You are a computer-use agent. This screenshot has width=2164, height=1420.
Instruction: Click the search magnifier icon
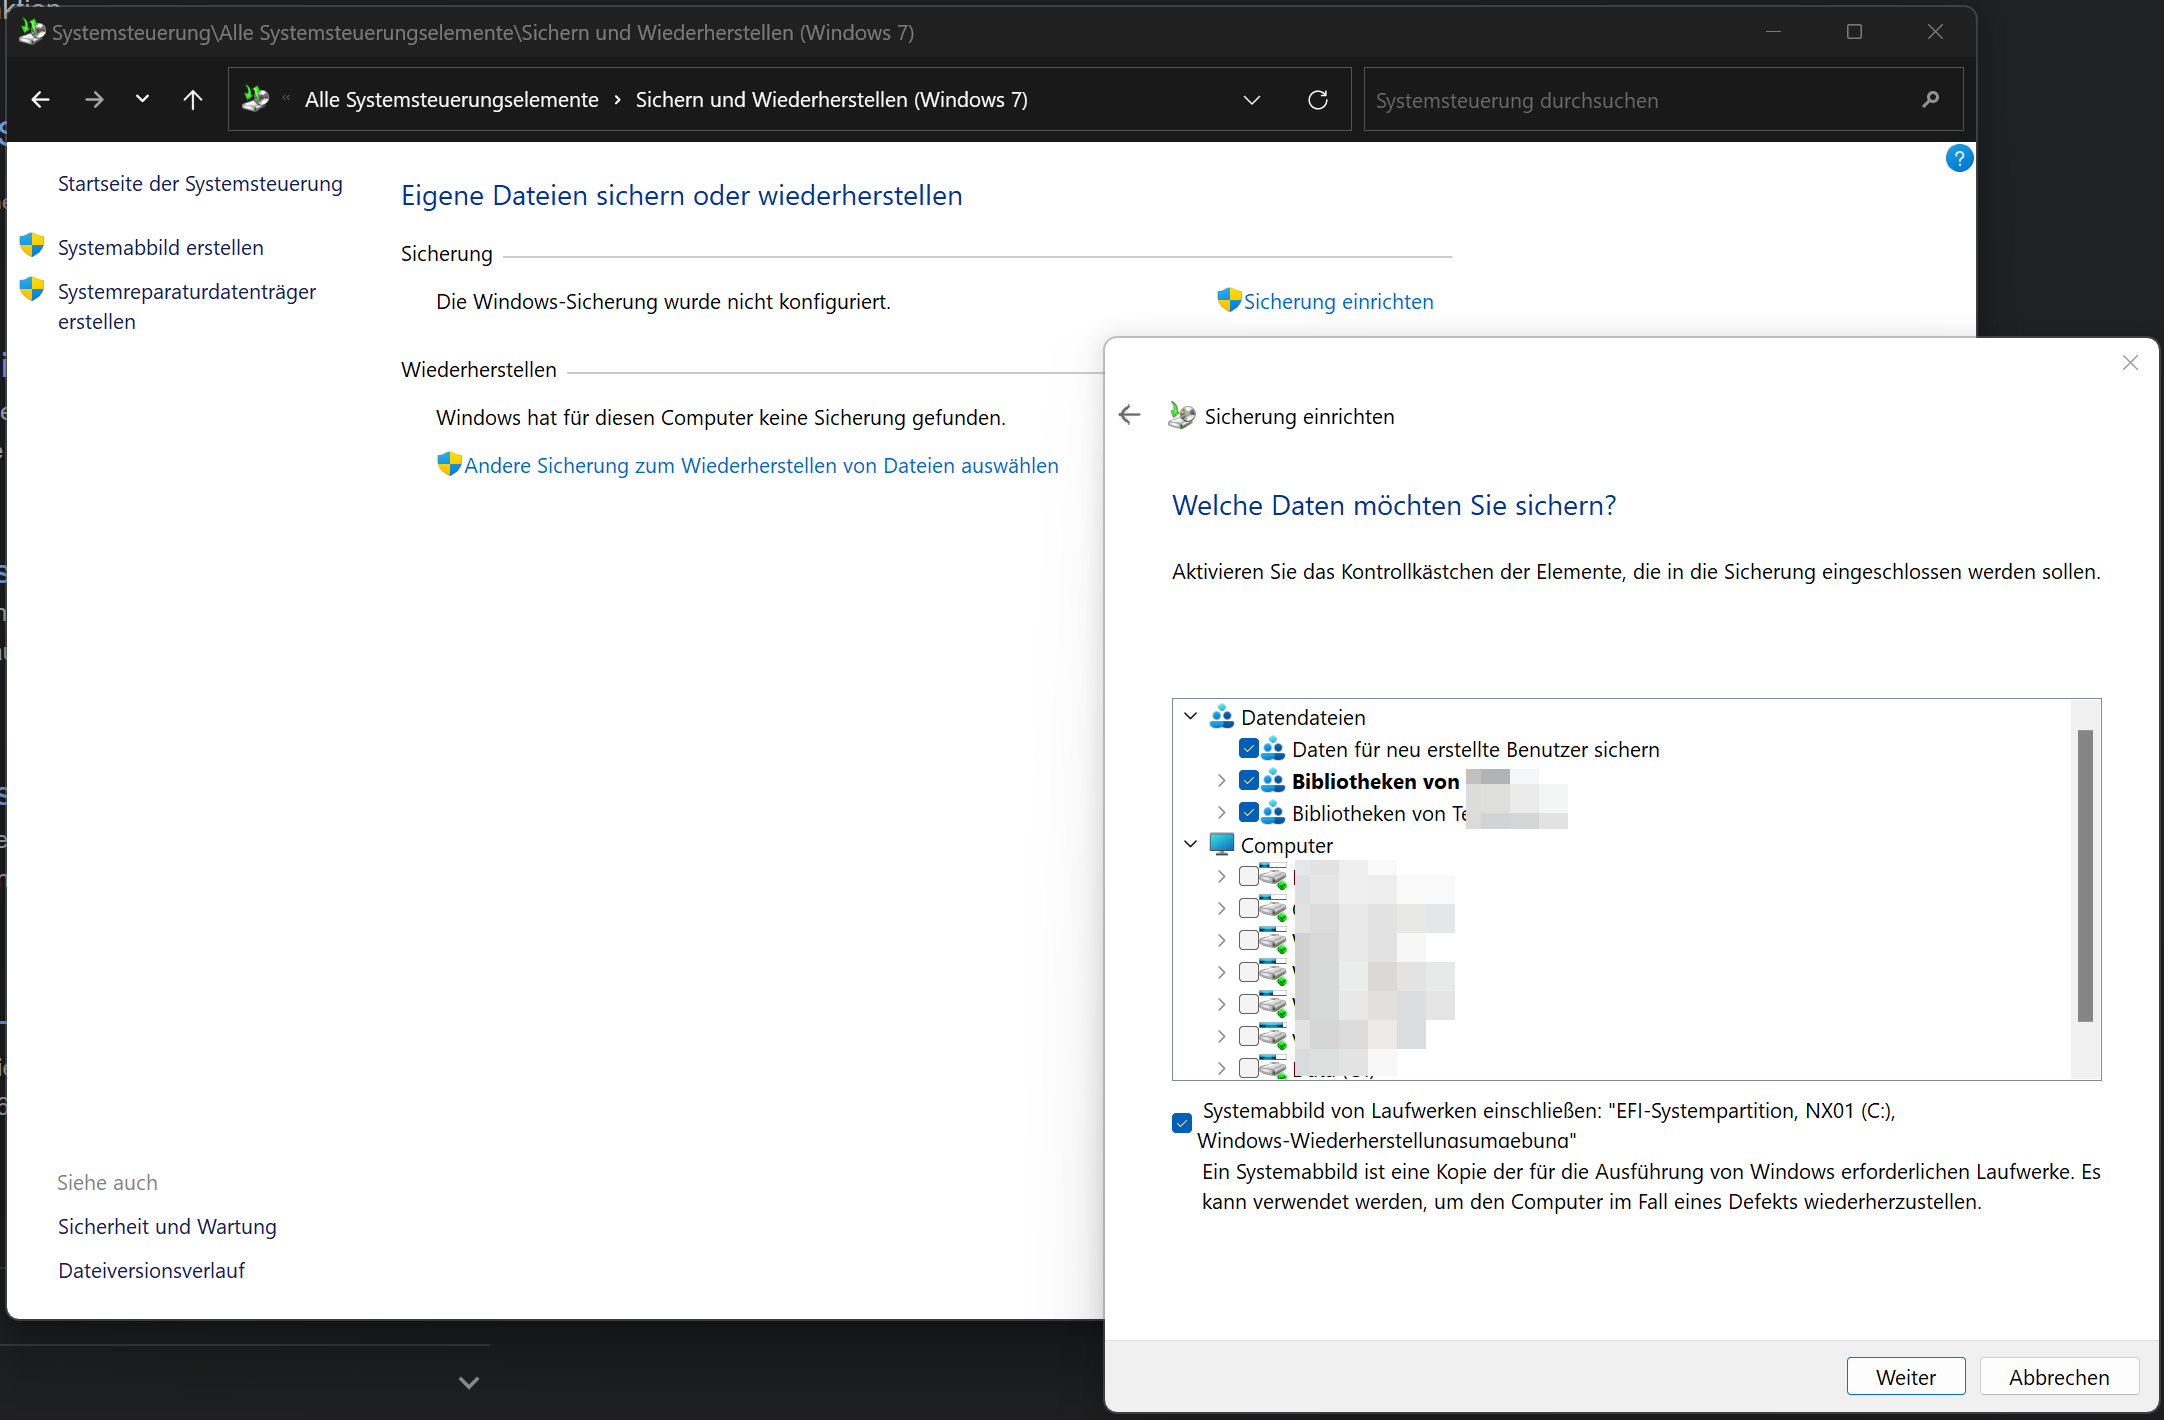pos(1930,100)
